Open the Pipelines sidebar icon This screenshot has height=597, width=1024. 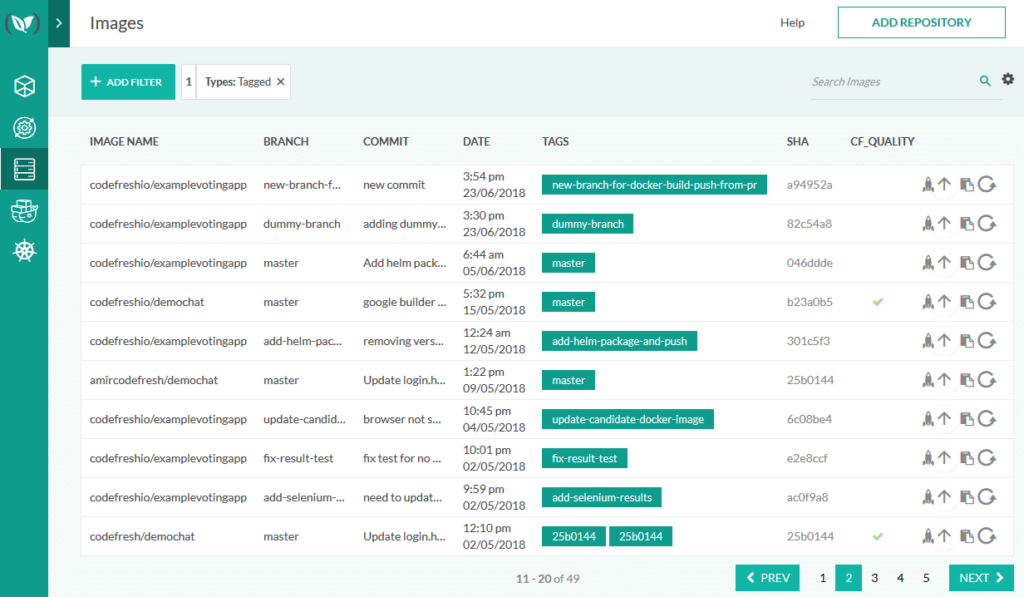pyautogui.click(x=24, y=128)
